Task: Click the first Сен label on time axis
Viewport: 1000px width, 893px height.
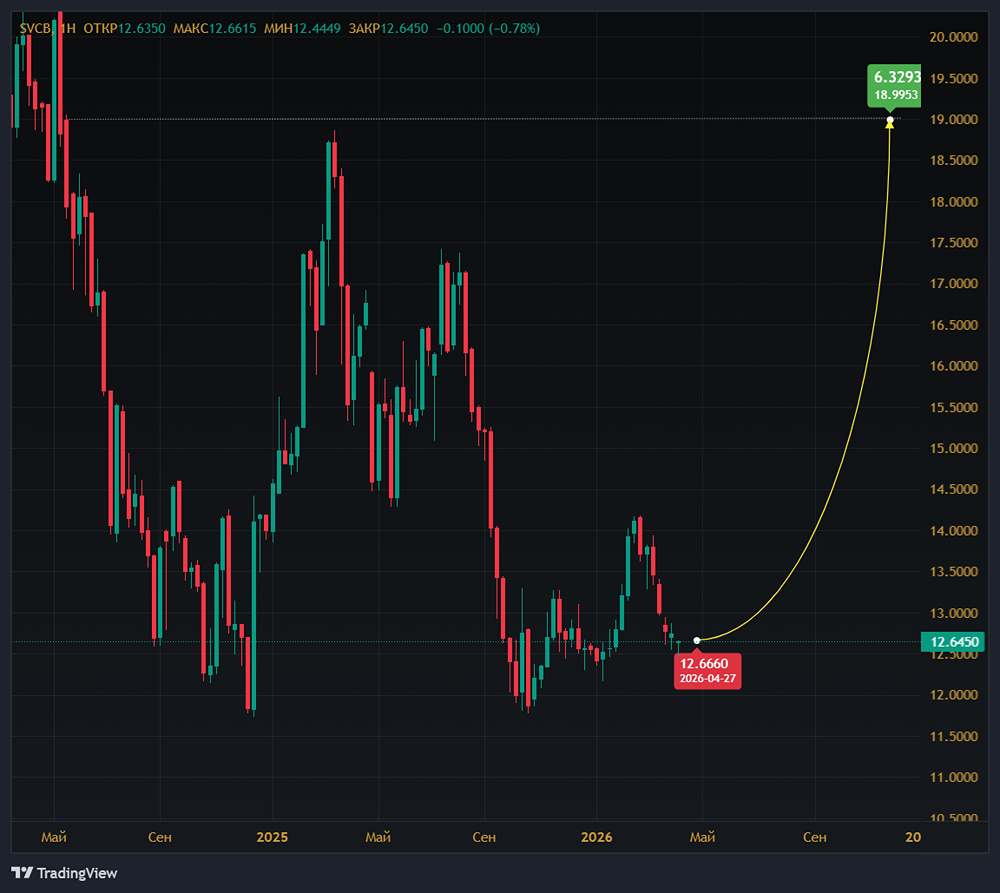Action: coord(159,837)
